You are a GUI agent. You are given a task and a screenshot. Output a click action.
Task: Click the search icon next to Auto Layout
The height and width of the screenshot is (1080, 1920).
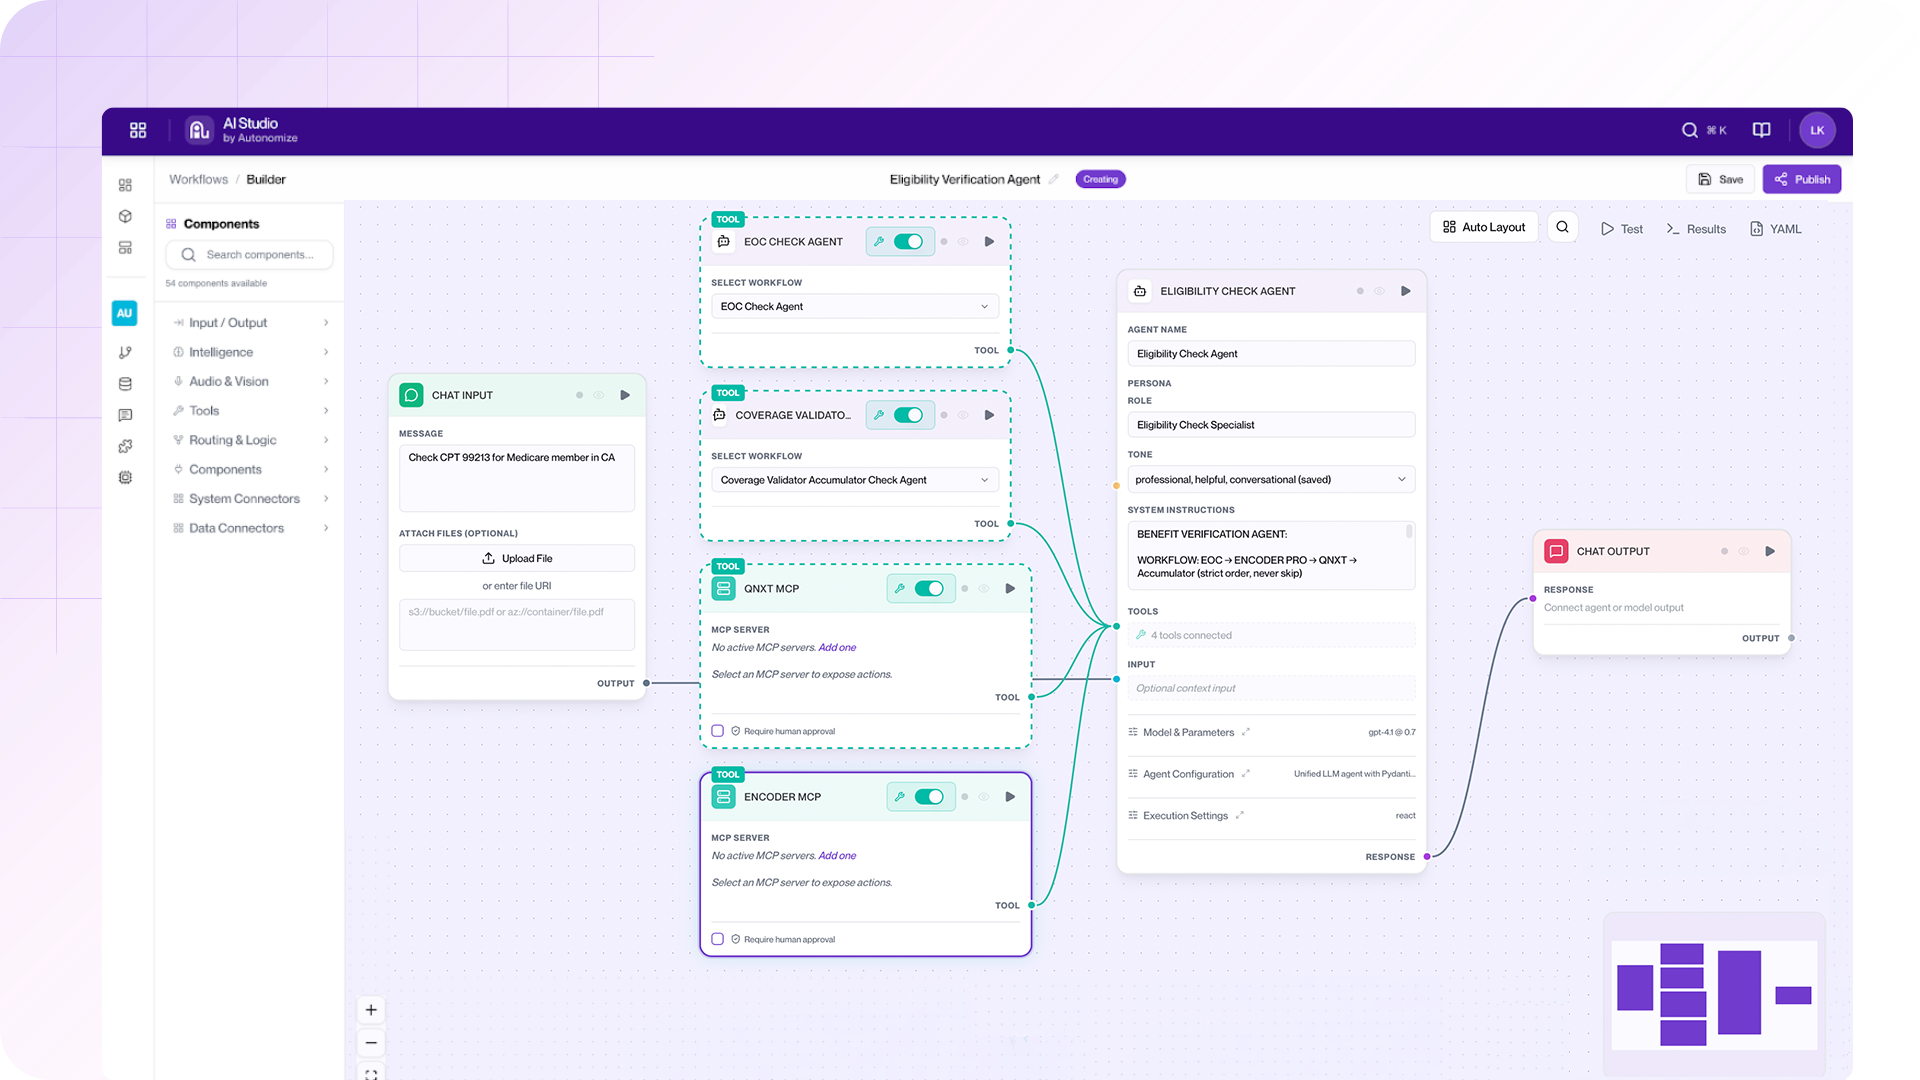(x=1562, y=227)
